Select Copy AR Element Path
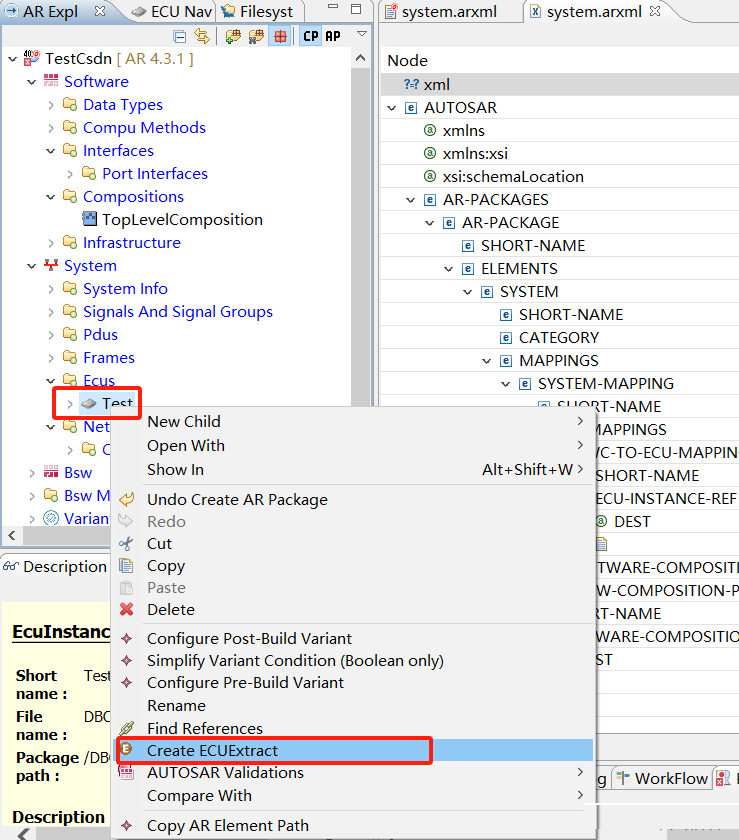This screenshot has width=739, height=840. (227, 826)
